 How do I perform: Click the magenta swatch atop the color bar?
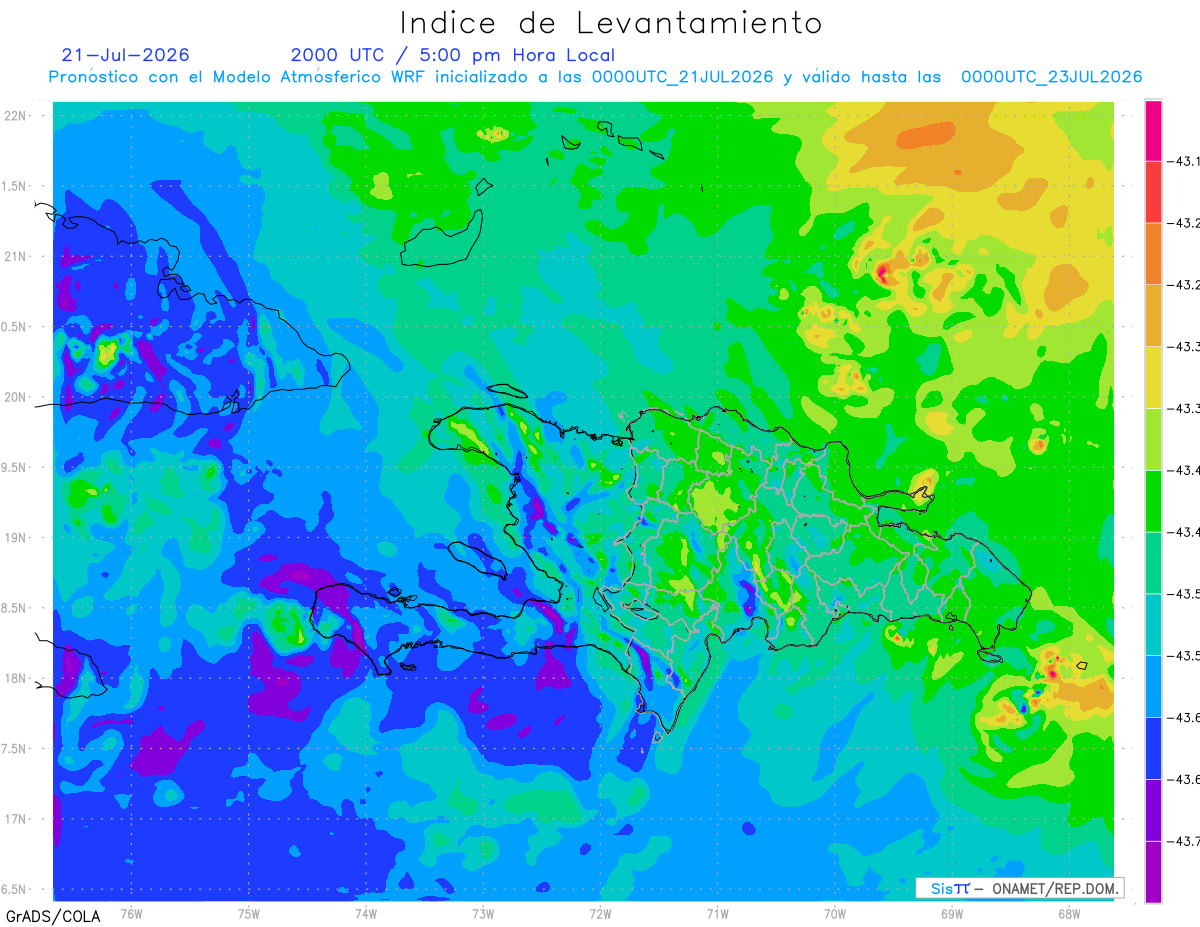1153,130
